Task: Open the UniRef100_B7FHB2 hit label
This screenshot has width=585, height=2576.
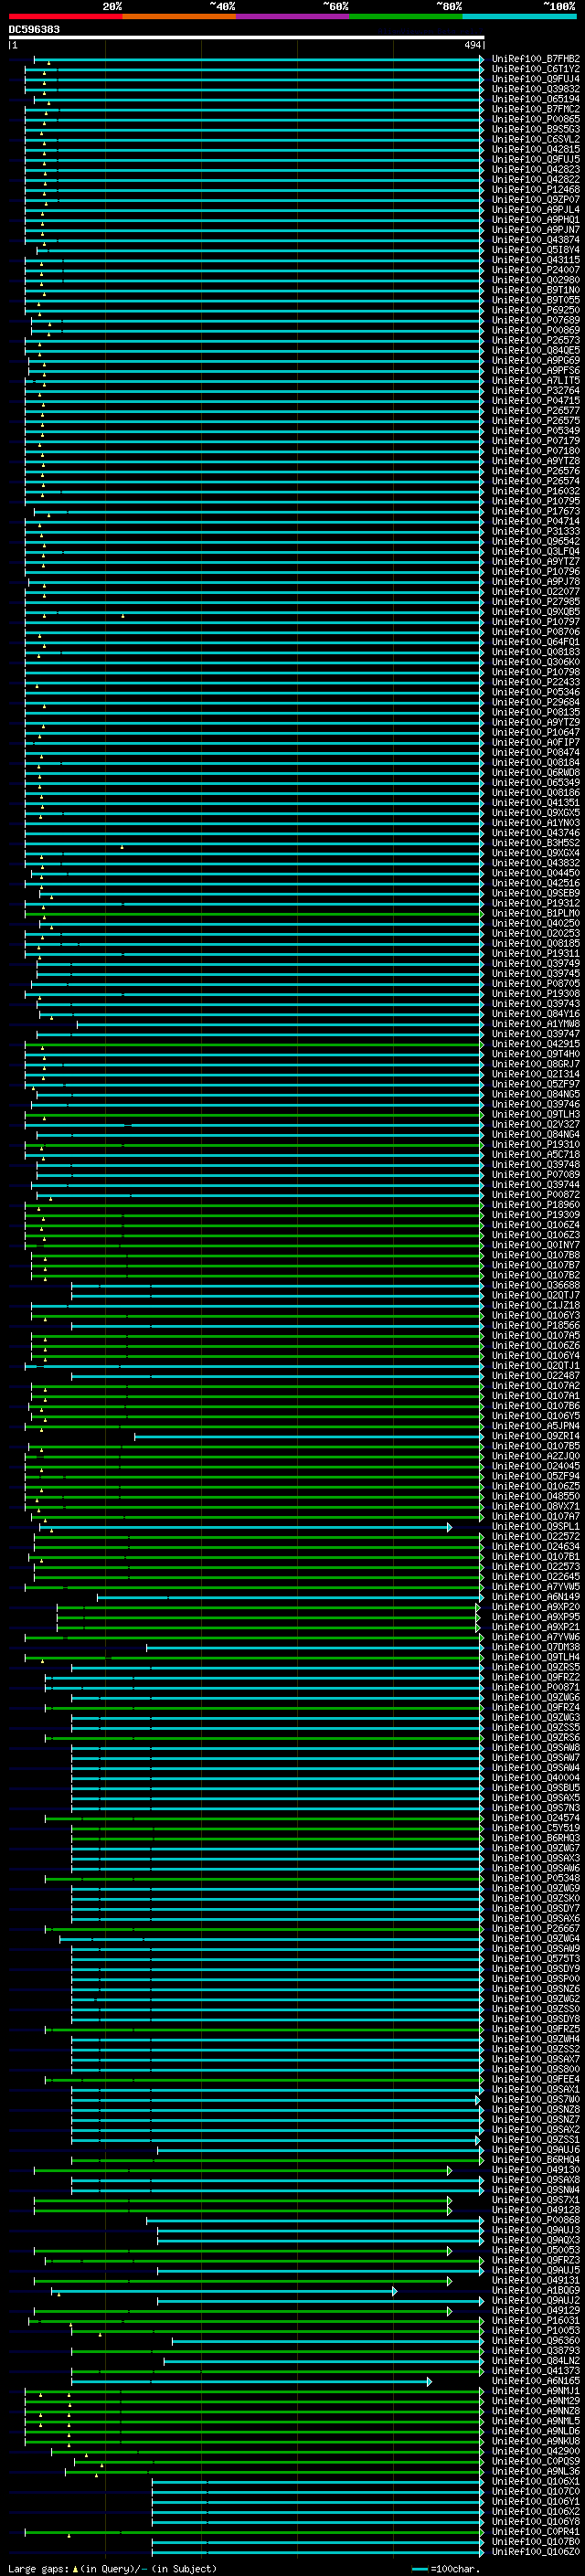Action: (x=535, y=59)
